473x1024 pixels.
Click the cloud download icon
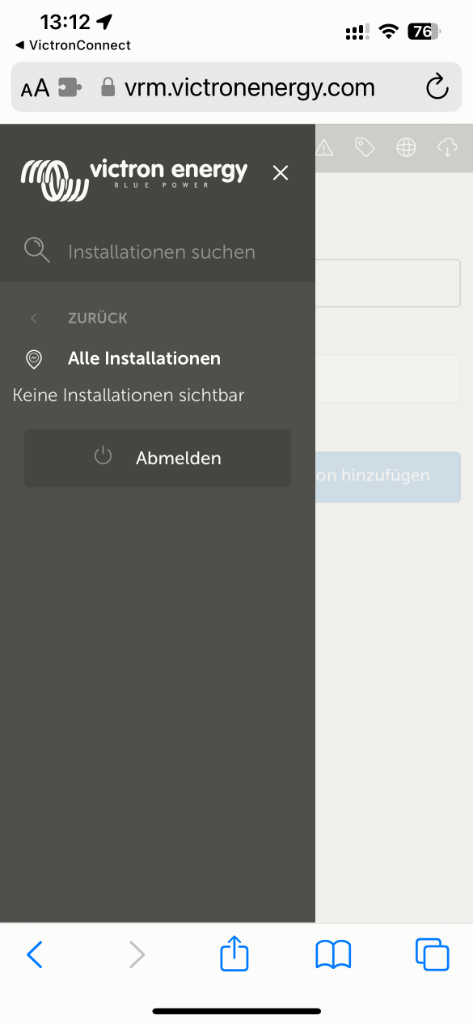tap(448, 148)
